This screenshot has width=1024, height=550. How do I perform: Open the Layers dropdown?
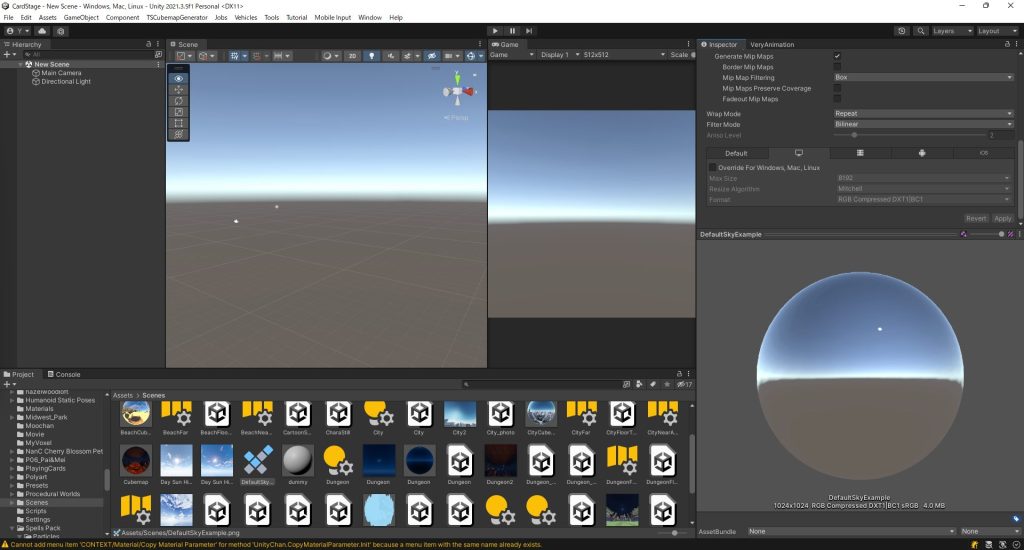point(952,31)
